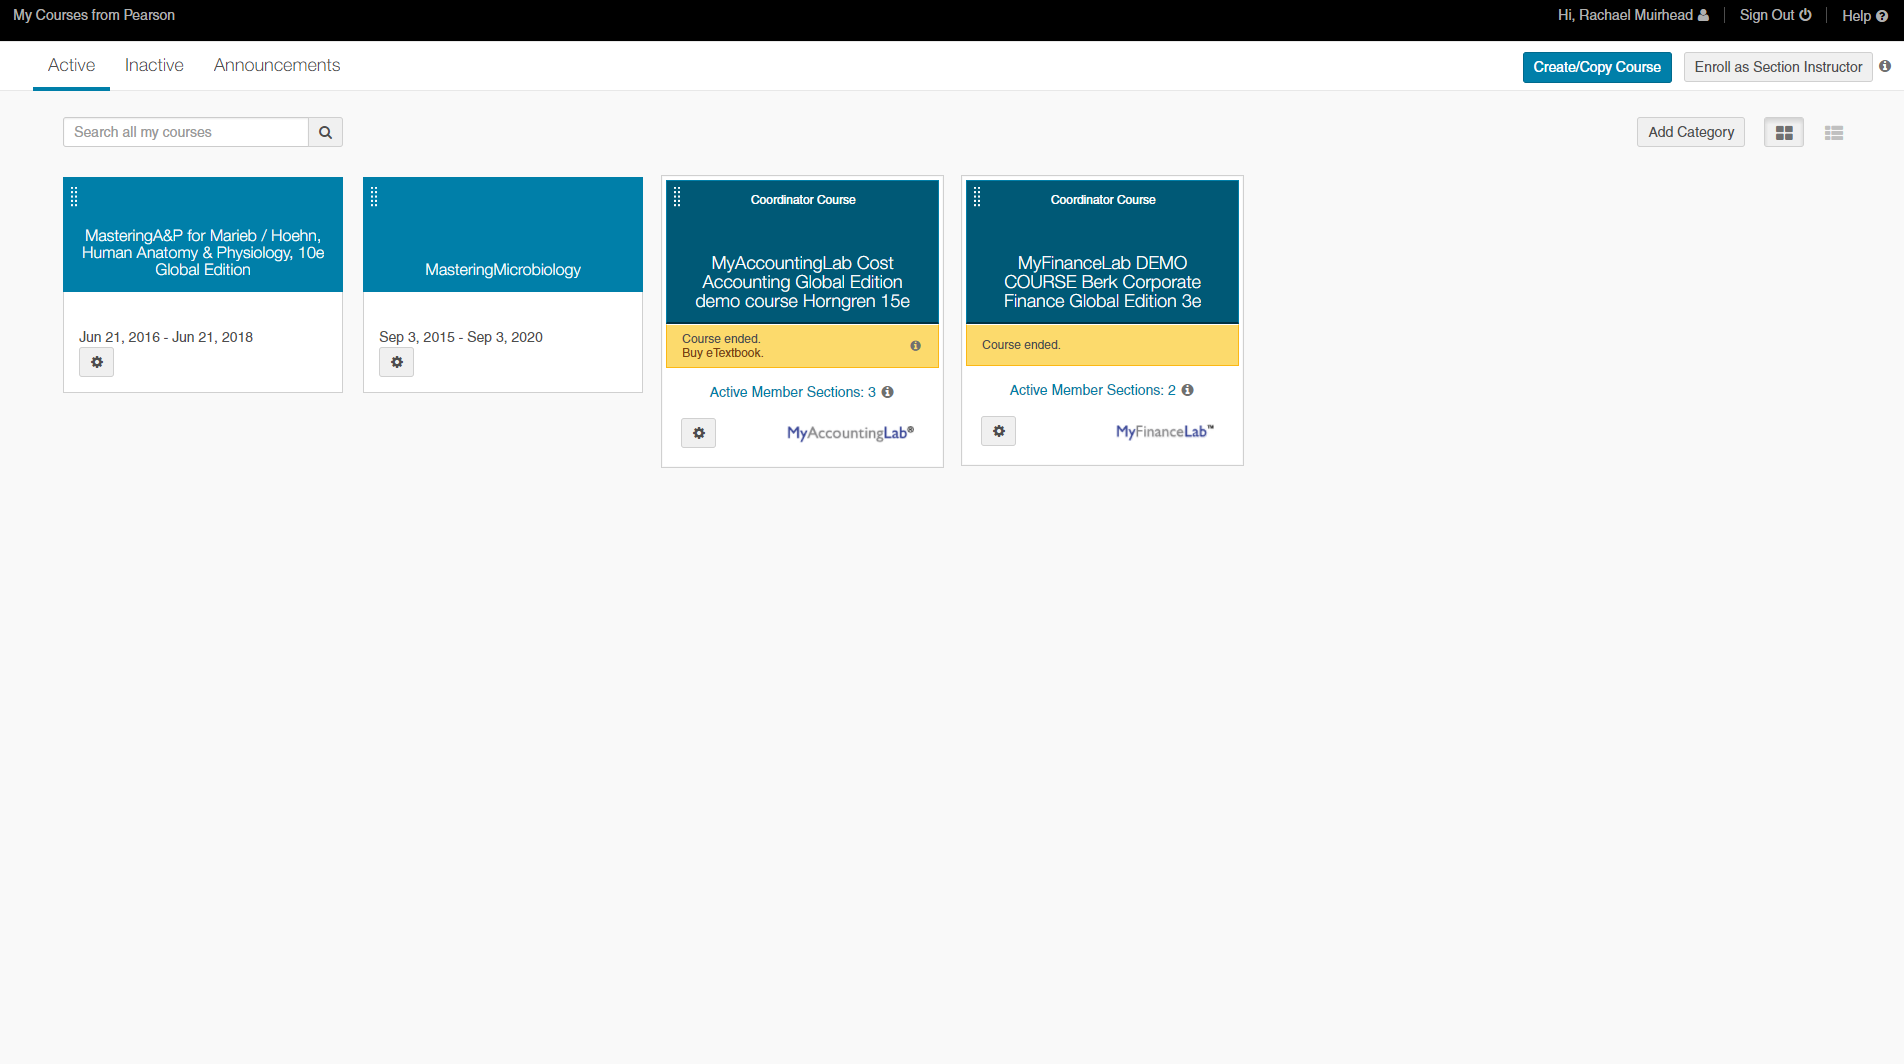This screenshot has width=1904, height=1064.
Task: Click drag handle on MasteringA&P card
Action: point(74,197)
